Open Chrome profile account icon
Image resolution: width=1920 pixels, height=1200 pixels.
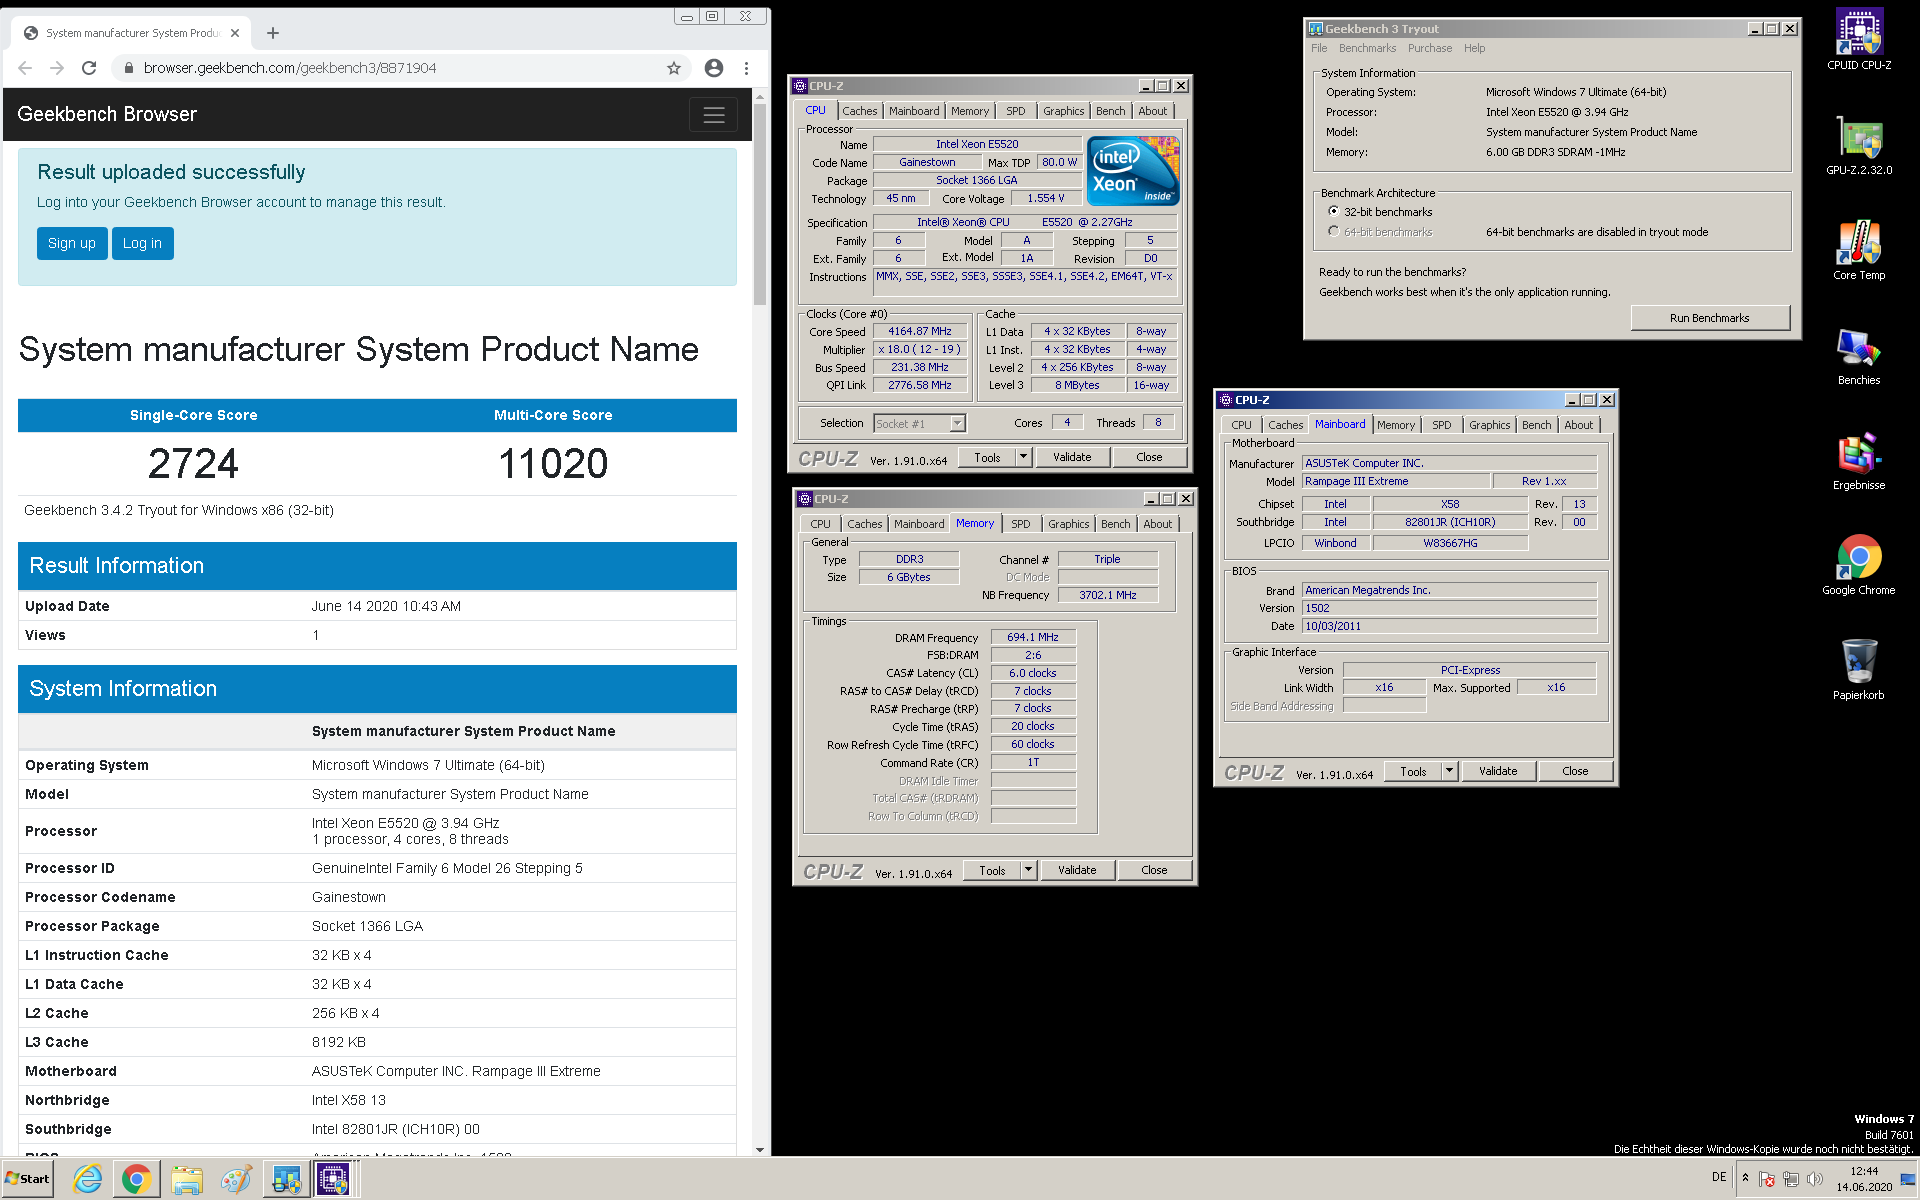(x=714, y=68)
